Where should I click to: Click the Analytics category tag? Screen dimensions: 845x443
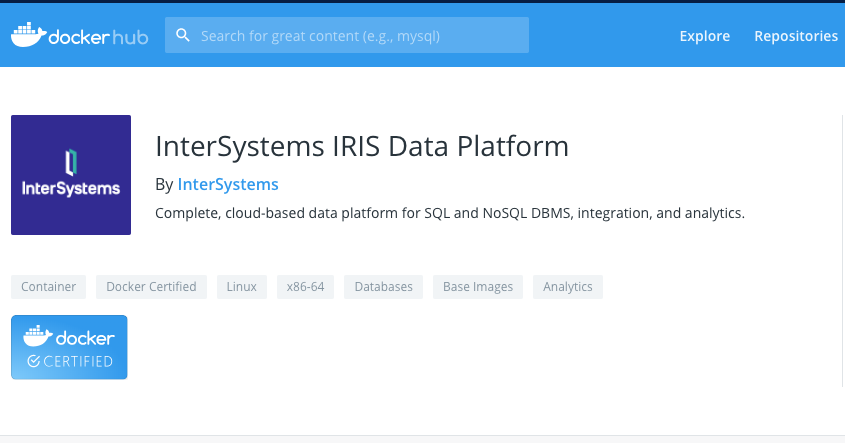click(567, 287)
